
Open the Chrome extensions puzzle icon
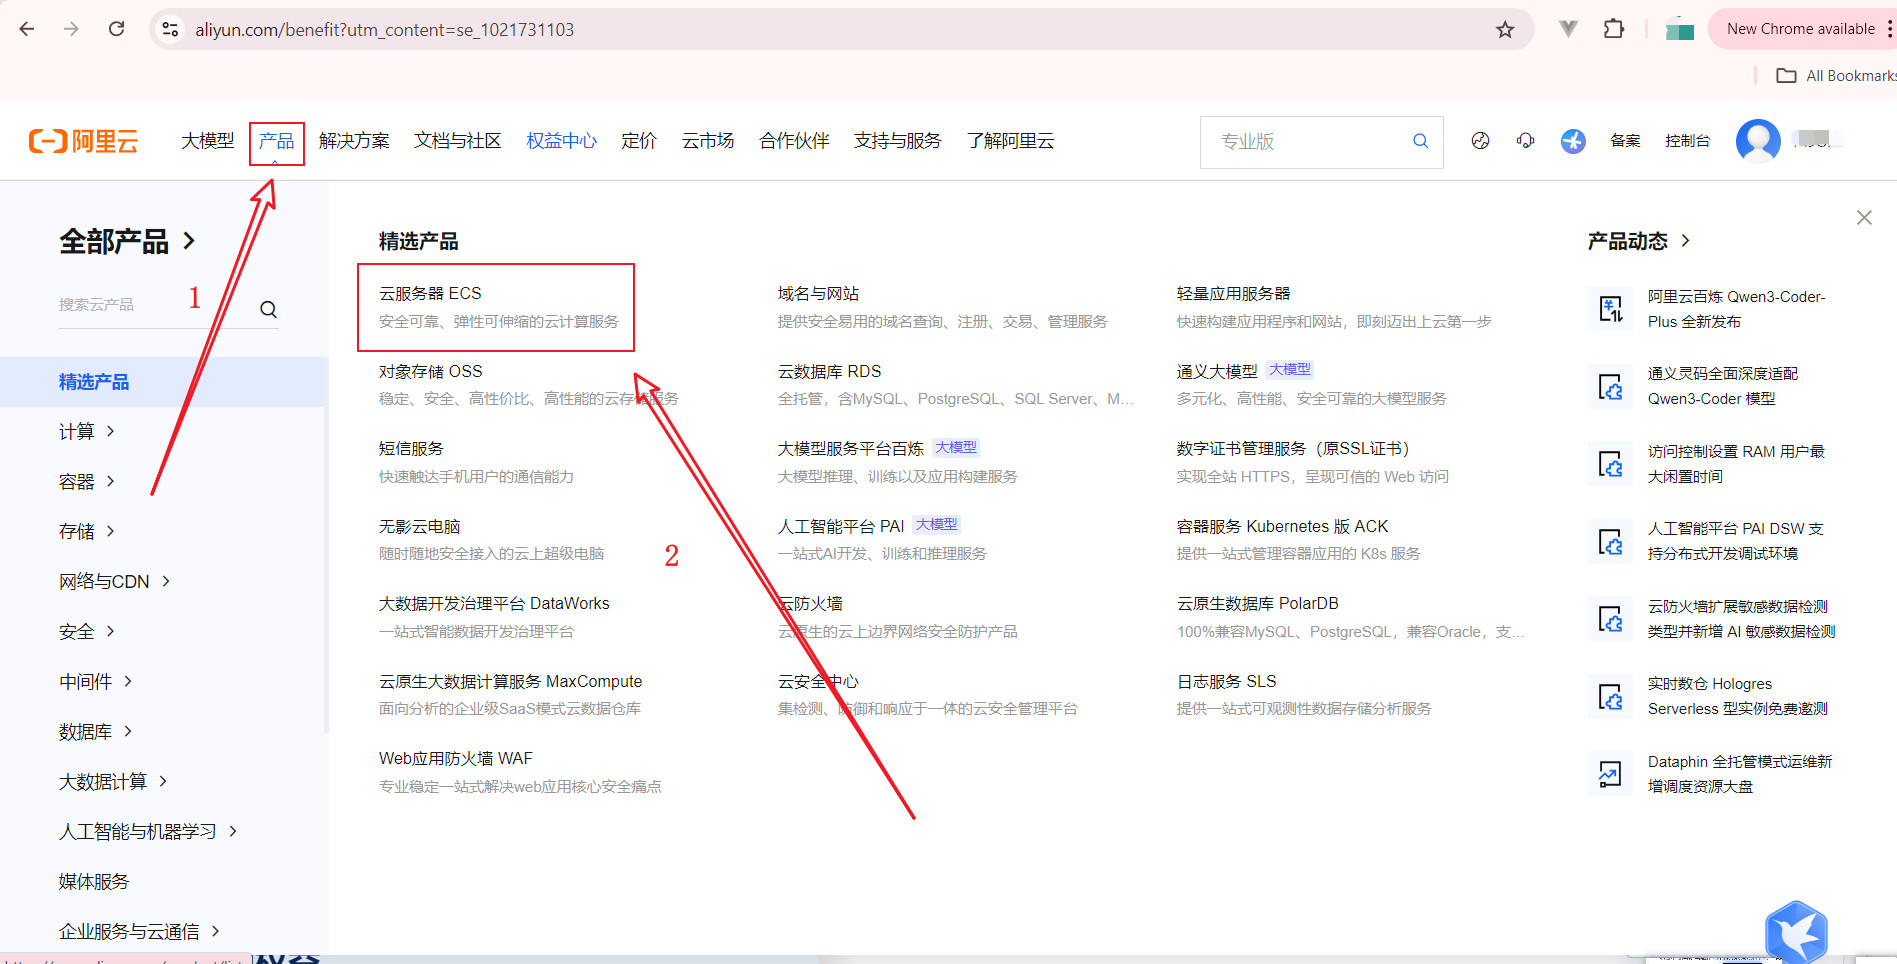click(1613, 29)
